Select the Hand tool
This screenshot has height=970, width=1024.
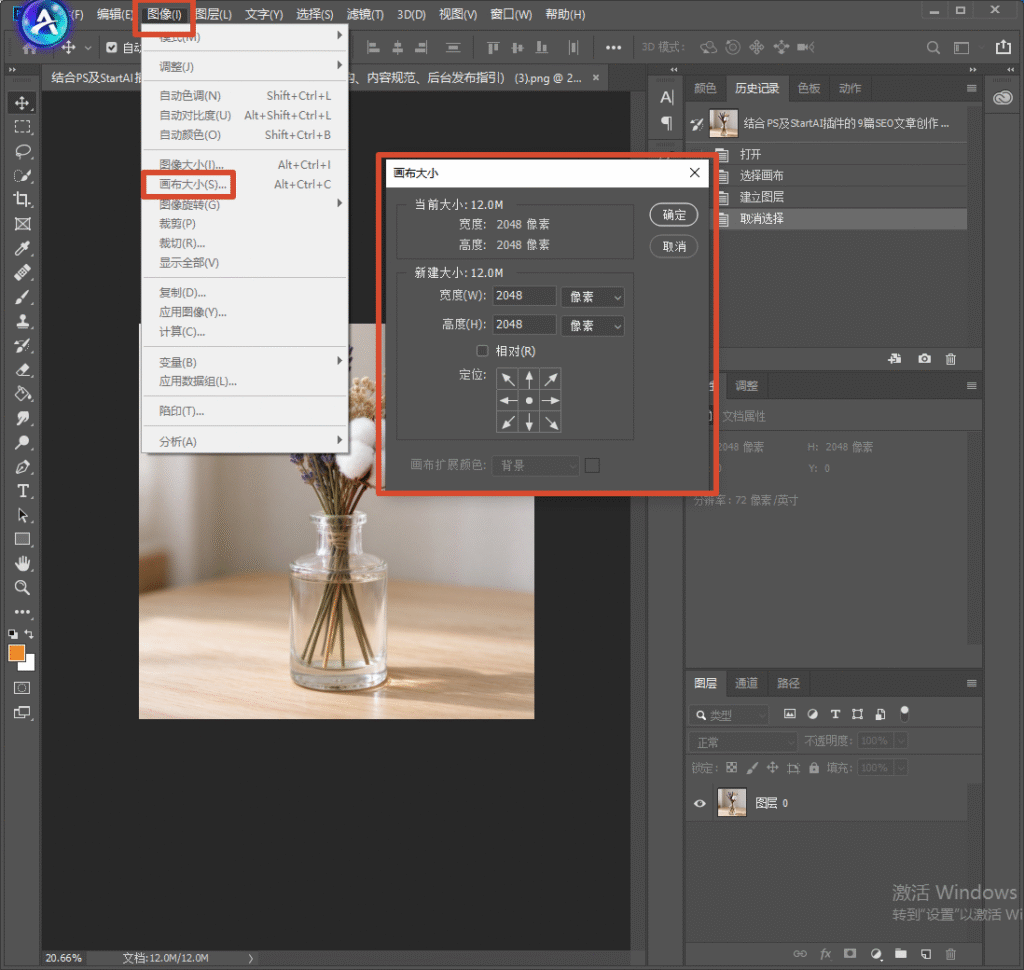[22, 563]
